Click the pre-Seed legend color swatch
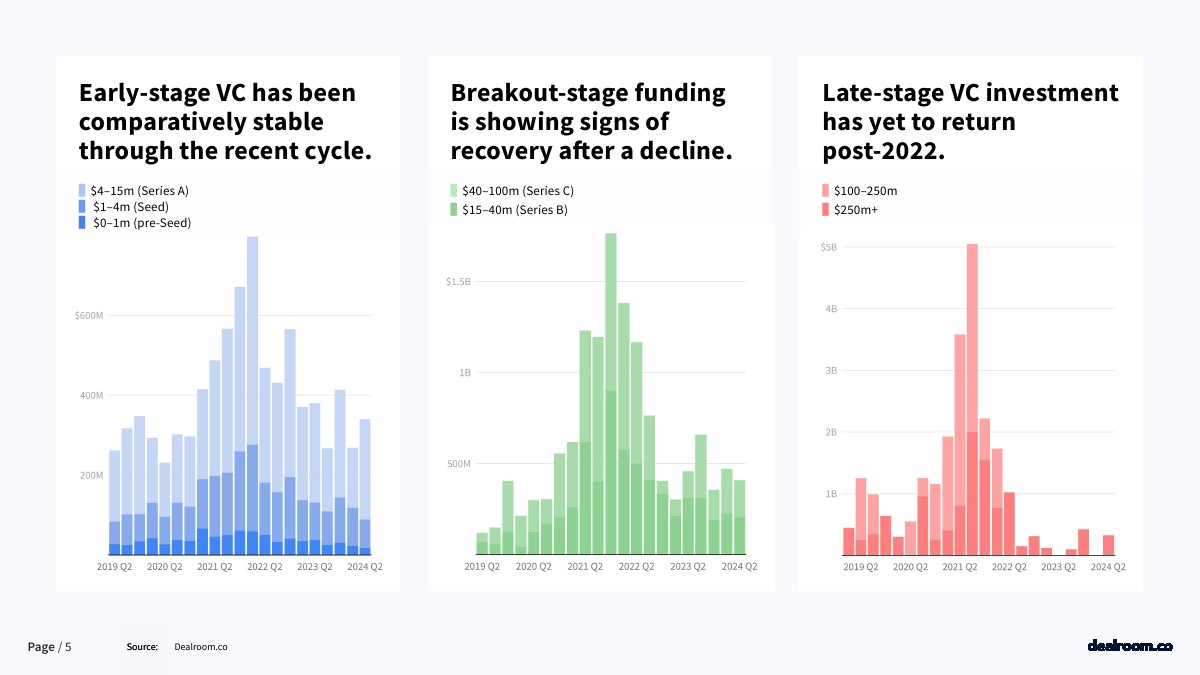 tap(83, 223)
